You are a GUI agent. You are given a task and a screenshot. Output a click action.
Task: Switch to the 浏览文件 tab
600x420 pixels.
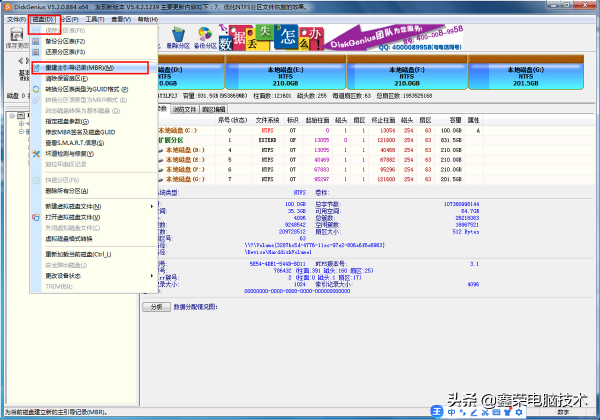tap(186, 107)
